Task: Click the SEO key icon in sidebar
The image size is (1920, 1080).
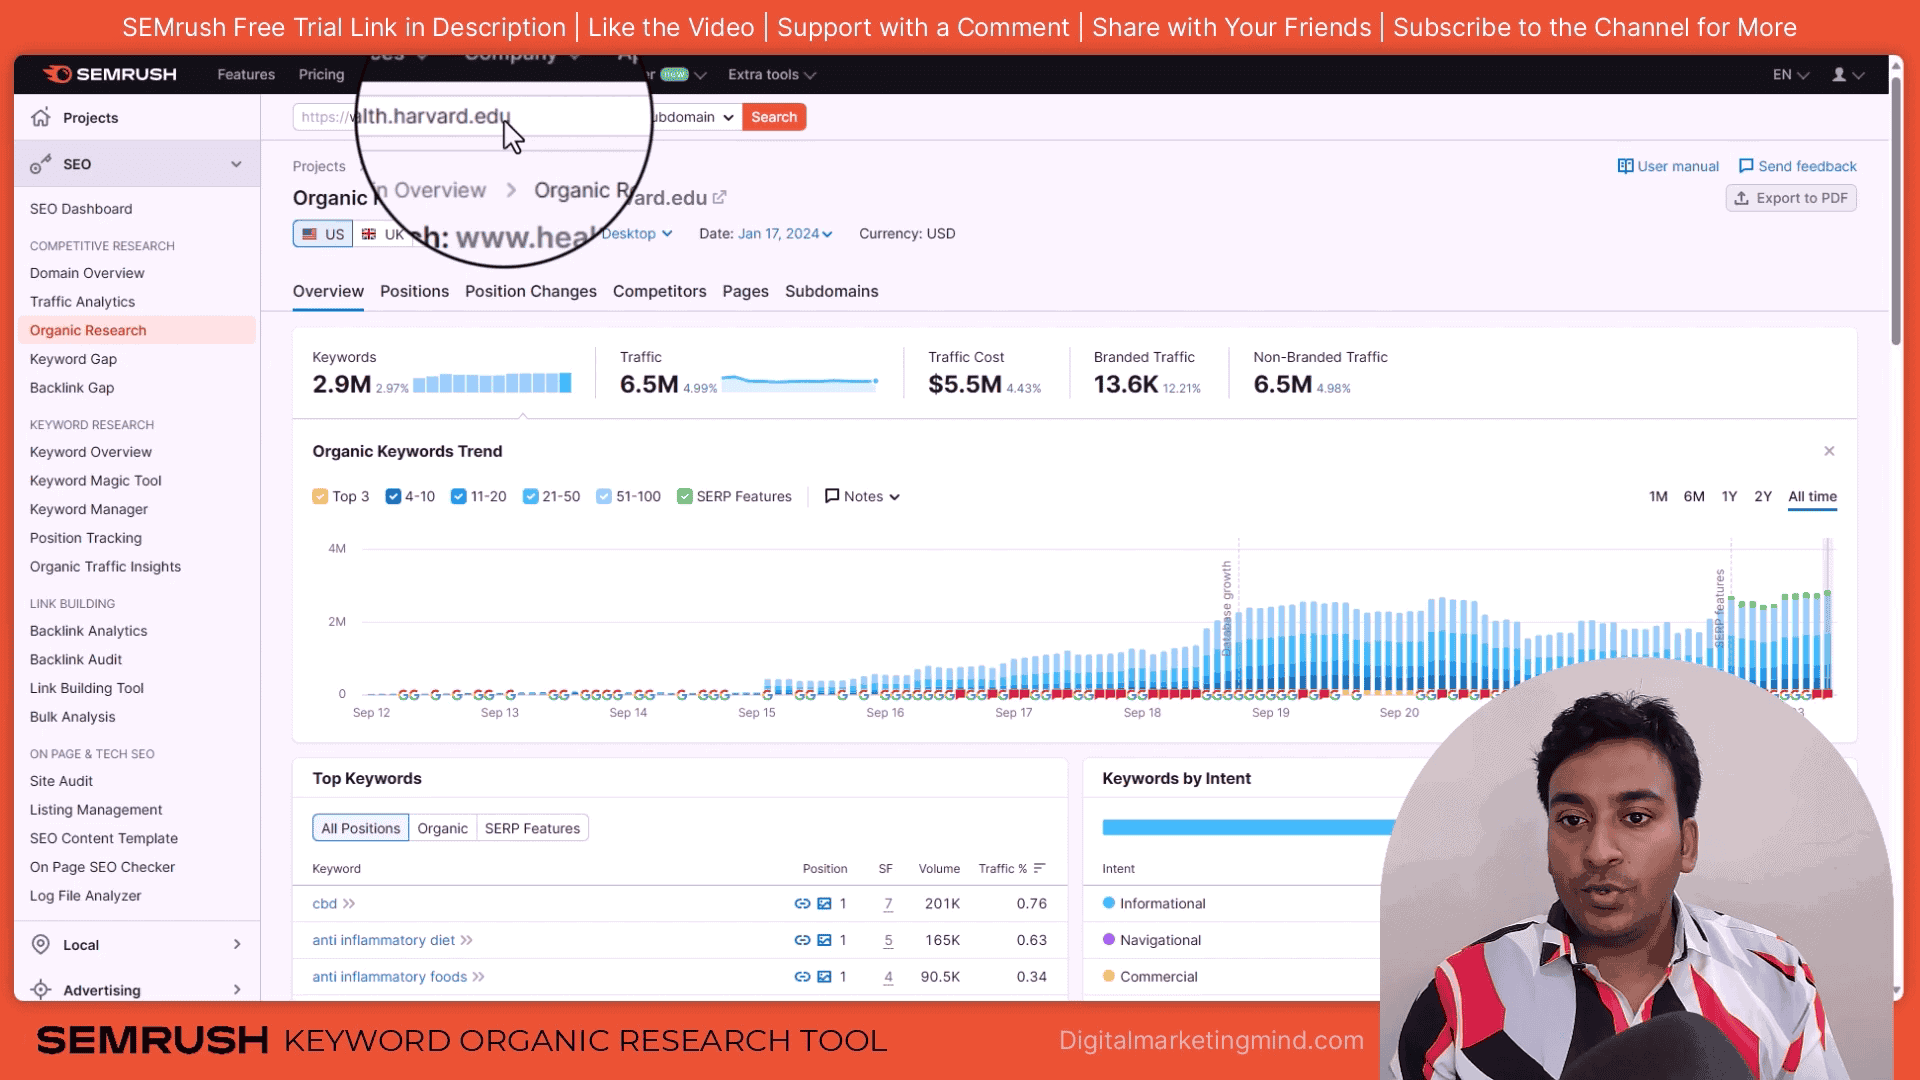Action: 41,164
